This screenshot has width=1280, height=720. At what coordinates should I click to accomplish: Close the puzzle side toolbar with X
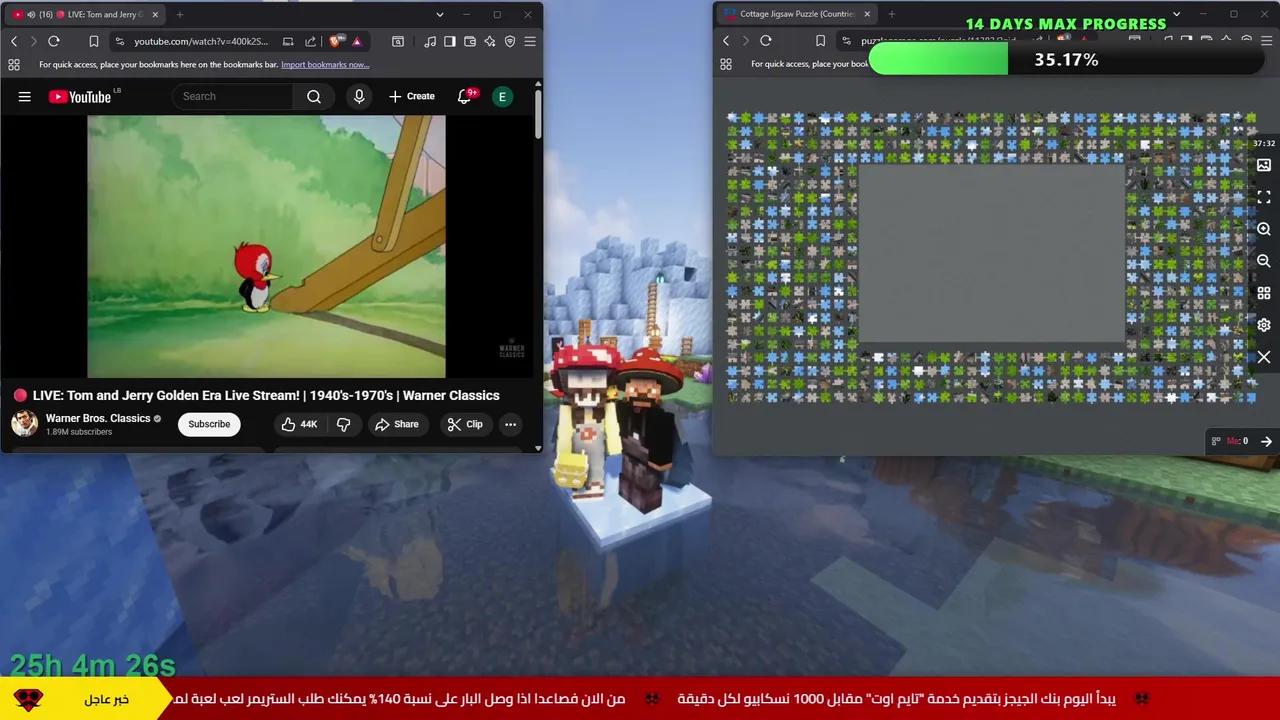1264,357
